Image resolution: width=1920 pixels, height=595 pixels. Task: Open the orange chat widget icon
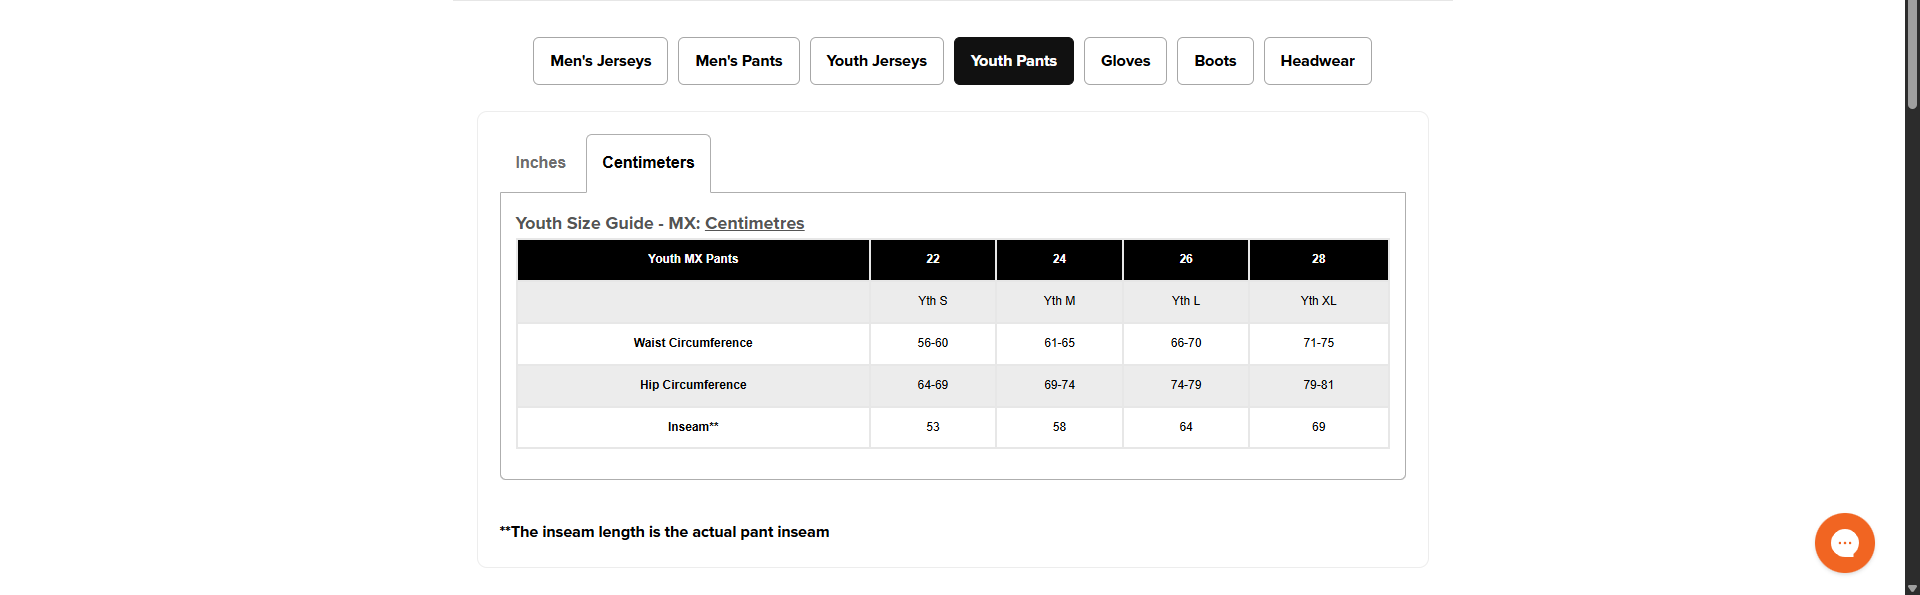(x=1844, y=543)
